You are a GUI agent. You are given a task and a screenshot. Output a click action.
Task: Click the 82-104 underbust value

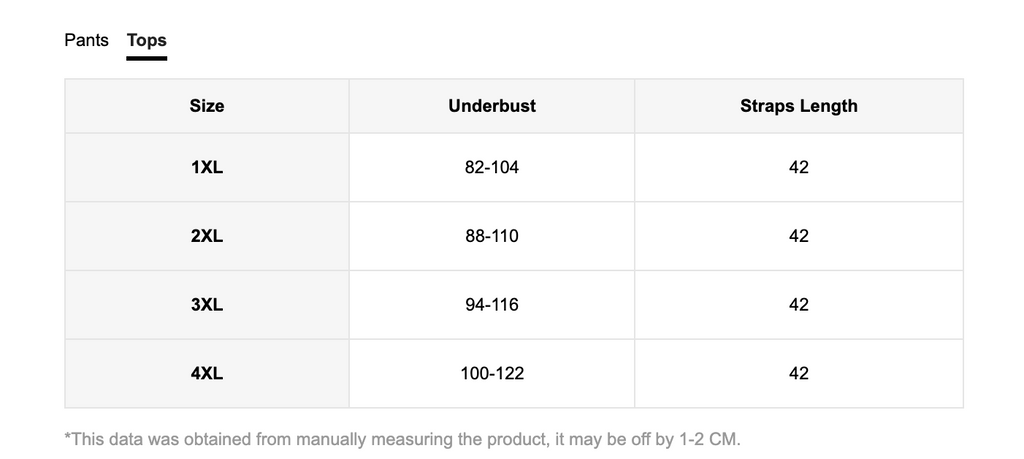click(x=492, y=168)
